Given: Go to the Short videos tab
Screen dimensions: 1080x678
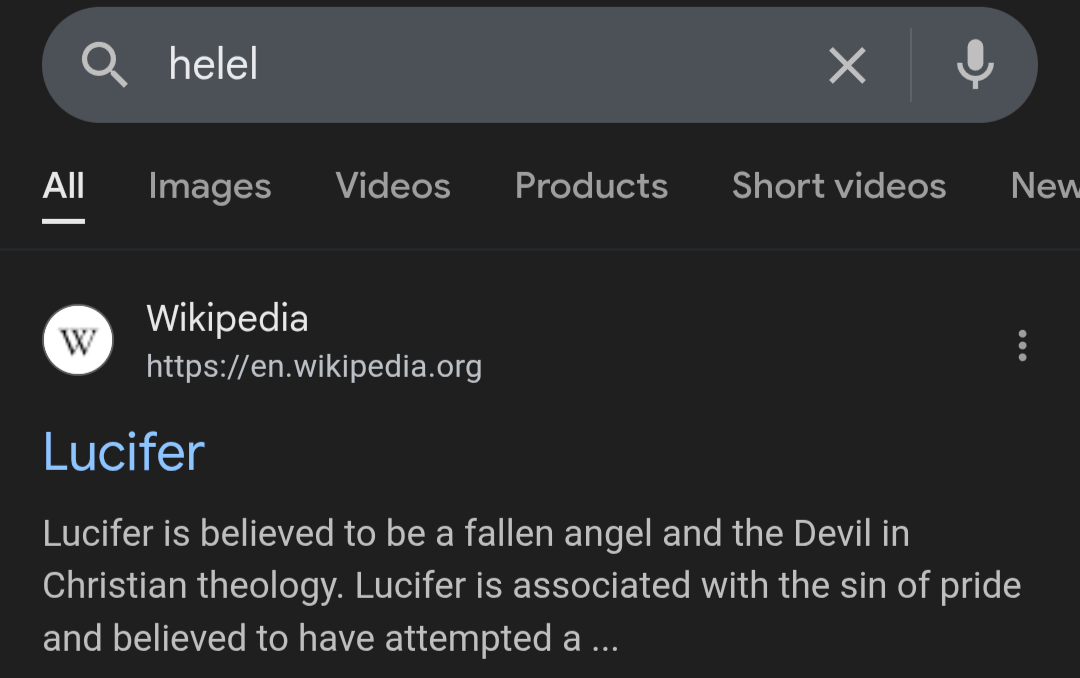Looking at the screenshot, I should (x=838, y=186).
